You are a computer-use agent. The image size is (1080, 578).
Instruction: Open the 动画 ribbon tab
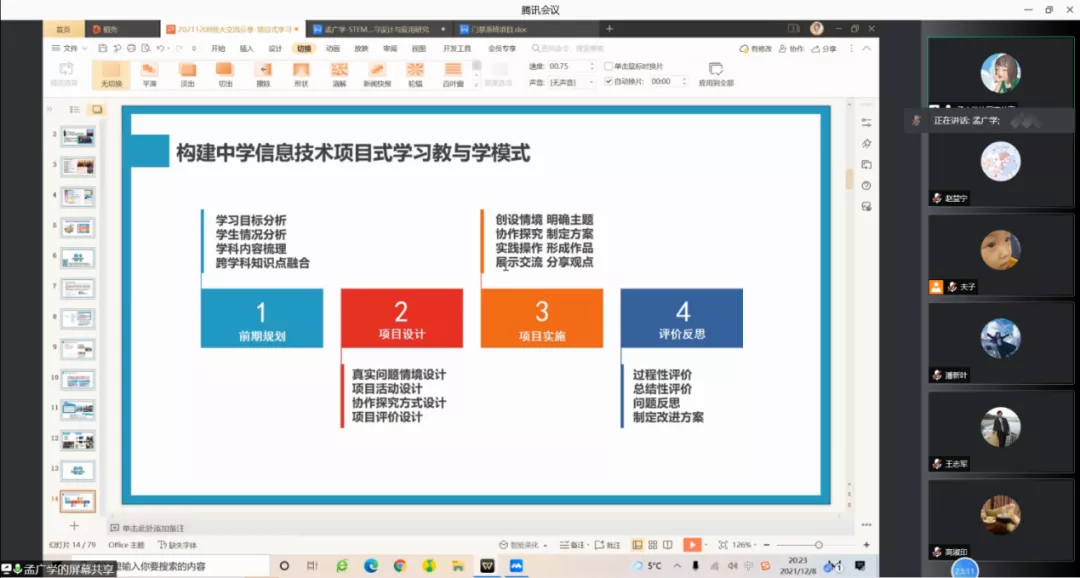point(333,48)
